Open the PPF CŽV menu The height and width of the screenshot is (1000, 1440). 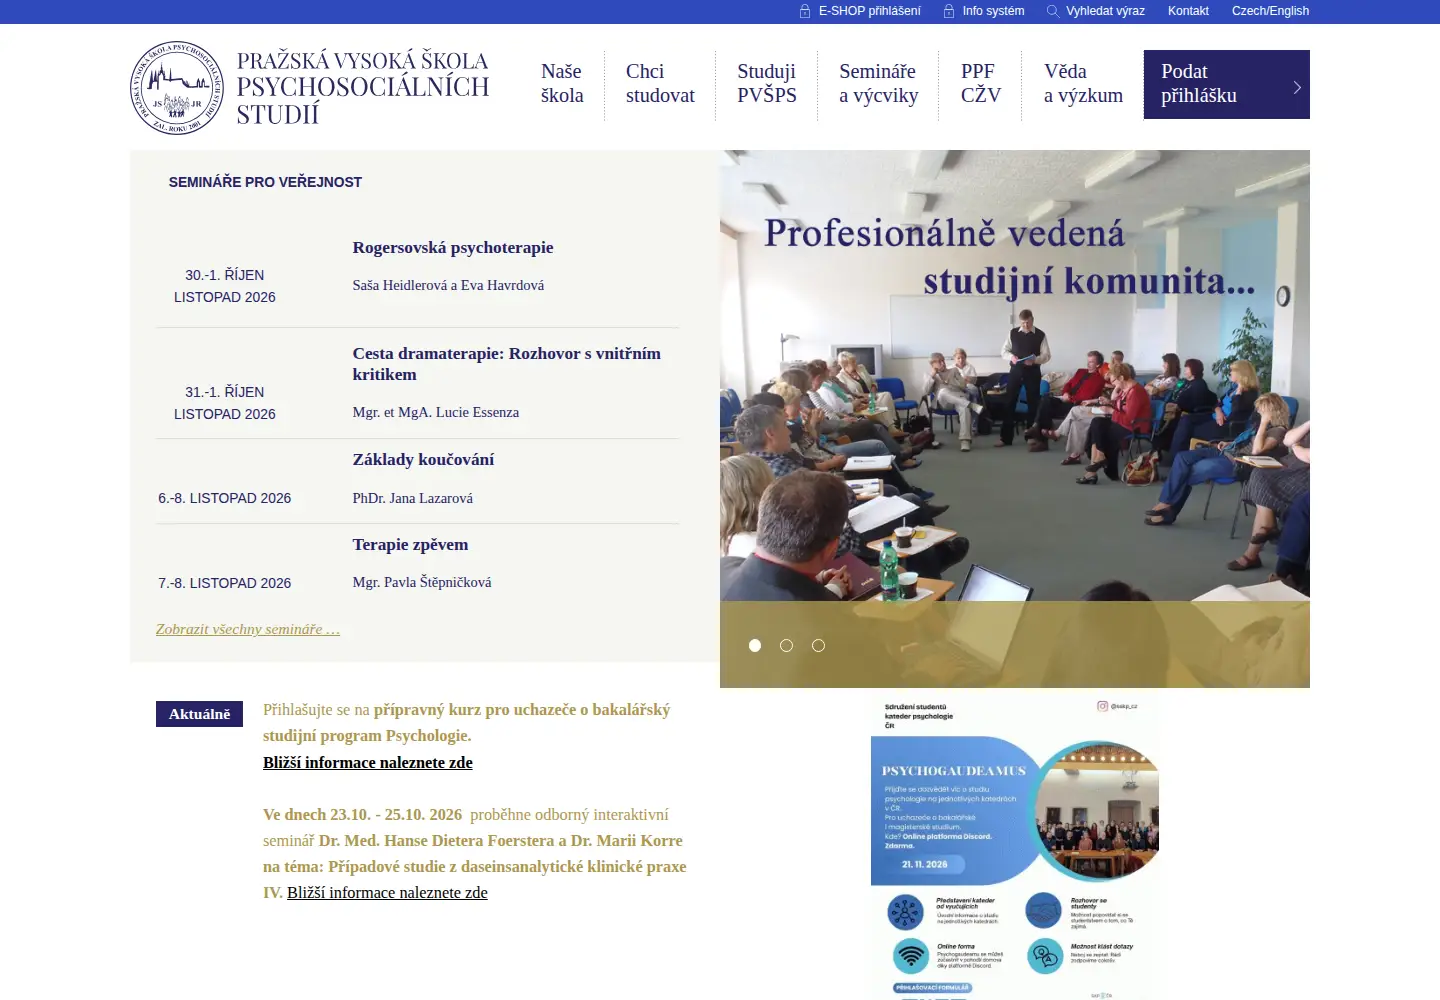[x=981, y=84]
